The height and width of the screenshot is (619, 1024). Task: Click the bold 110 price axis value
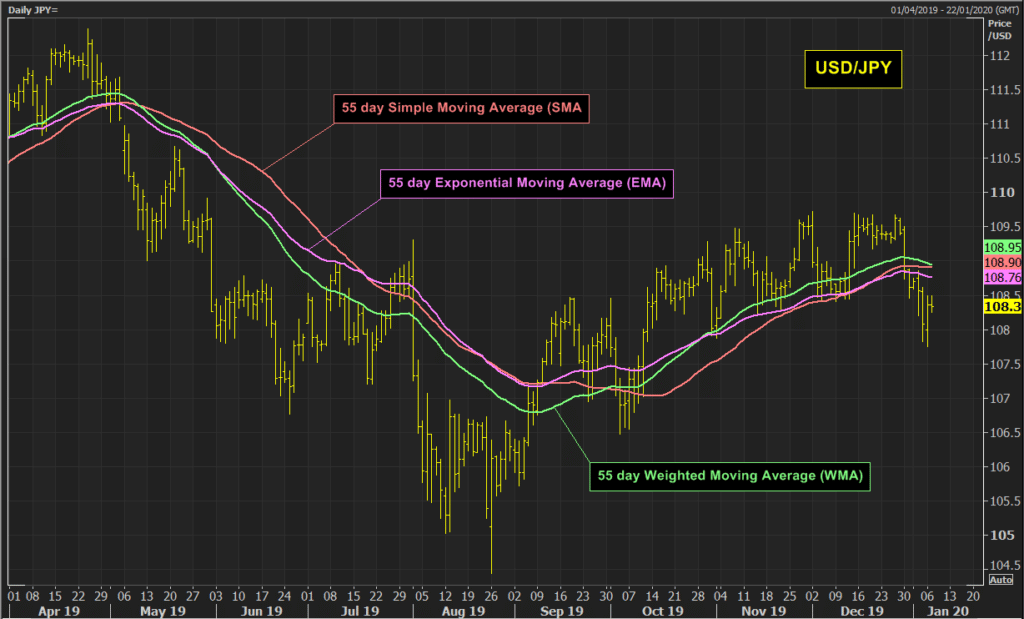[1003, 190]
